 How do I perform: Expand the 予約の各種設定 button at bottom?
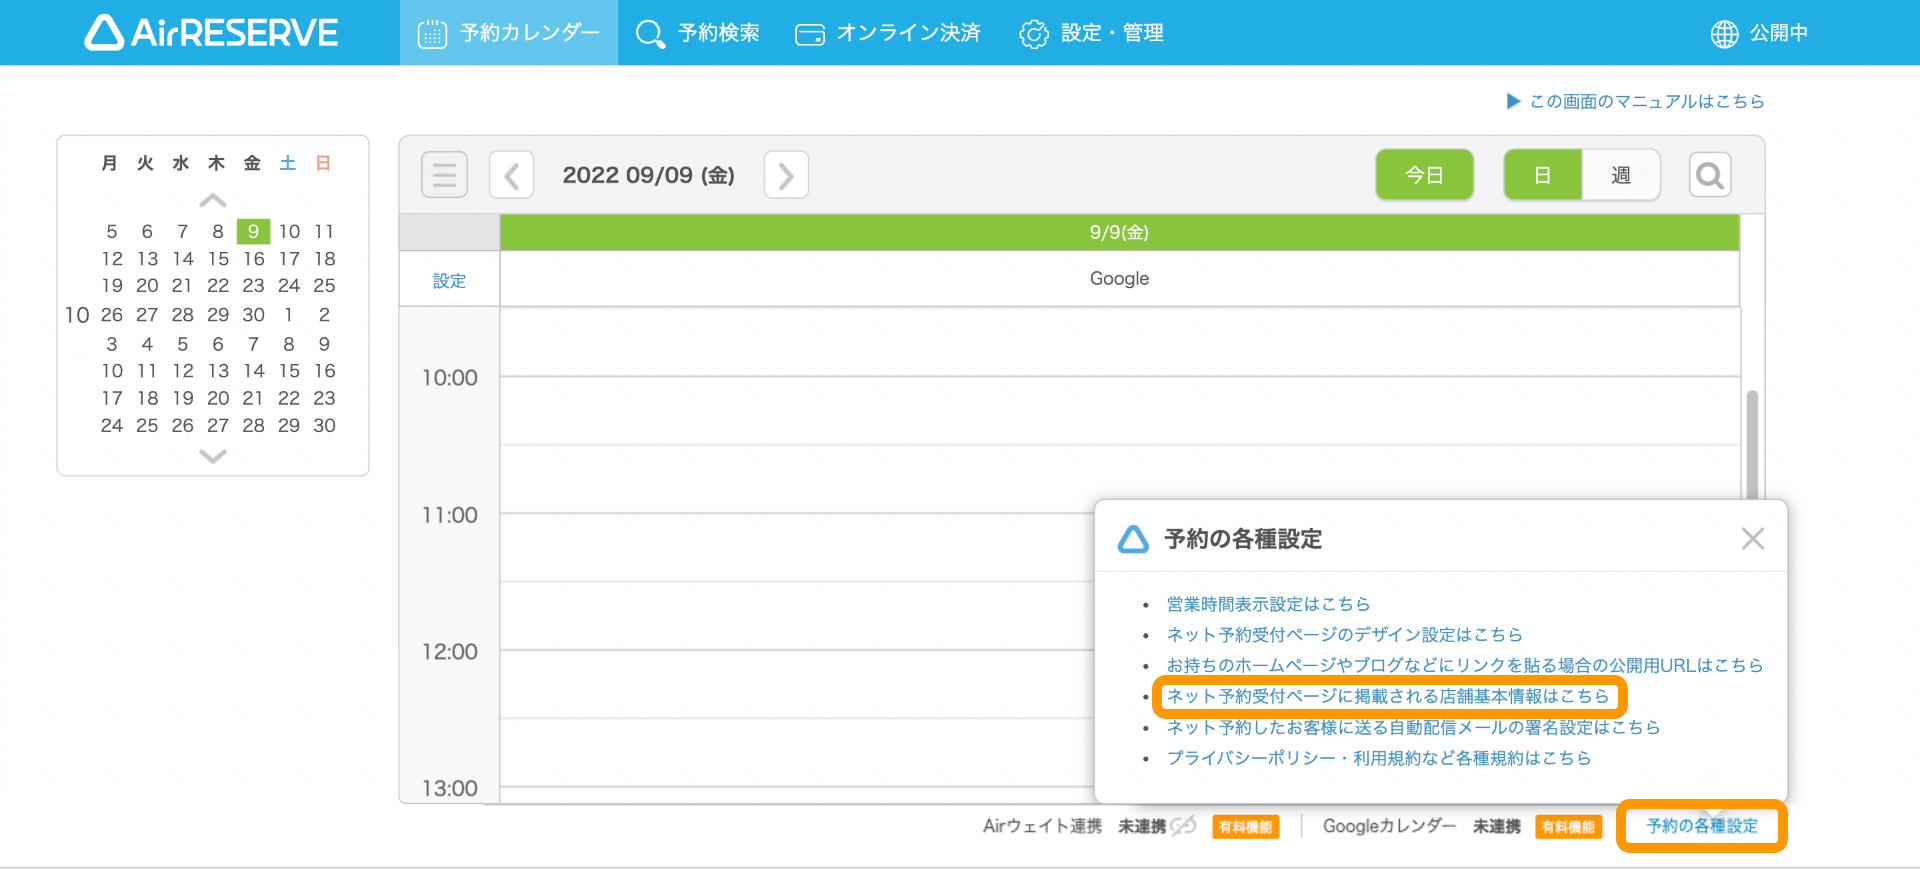click(x=1701, y=826)
